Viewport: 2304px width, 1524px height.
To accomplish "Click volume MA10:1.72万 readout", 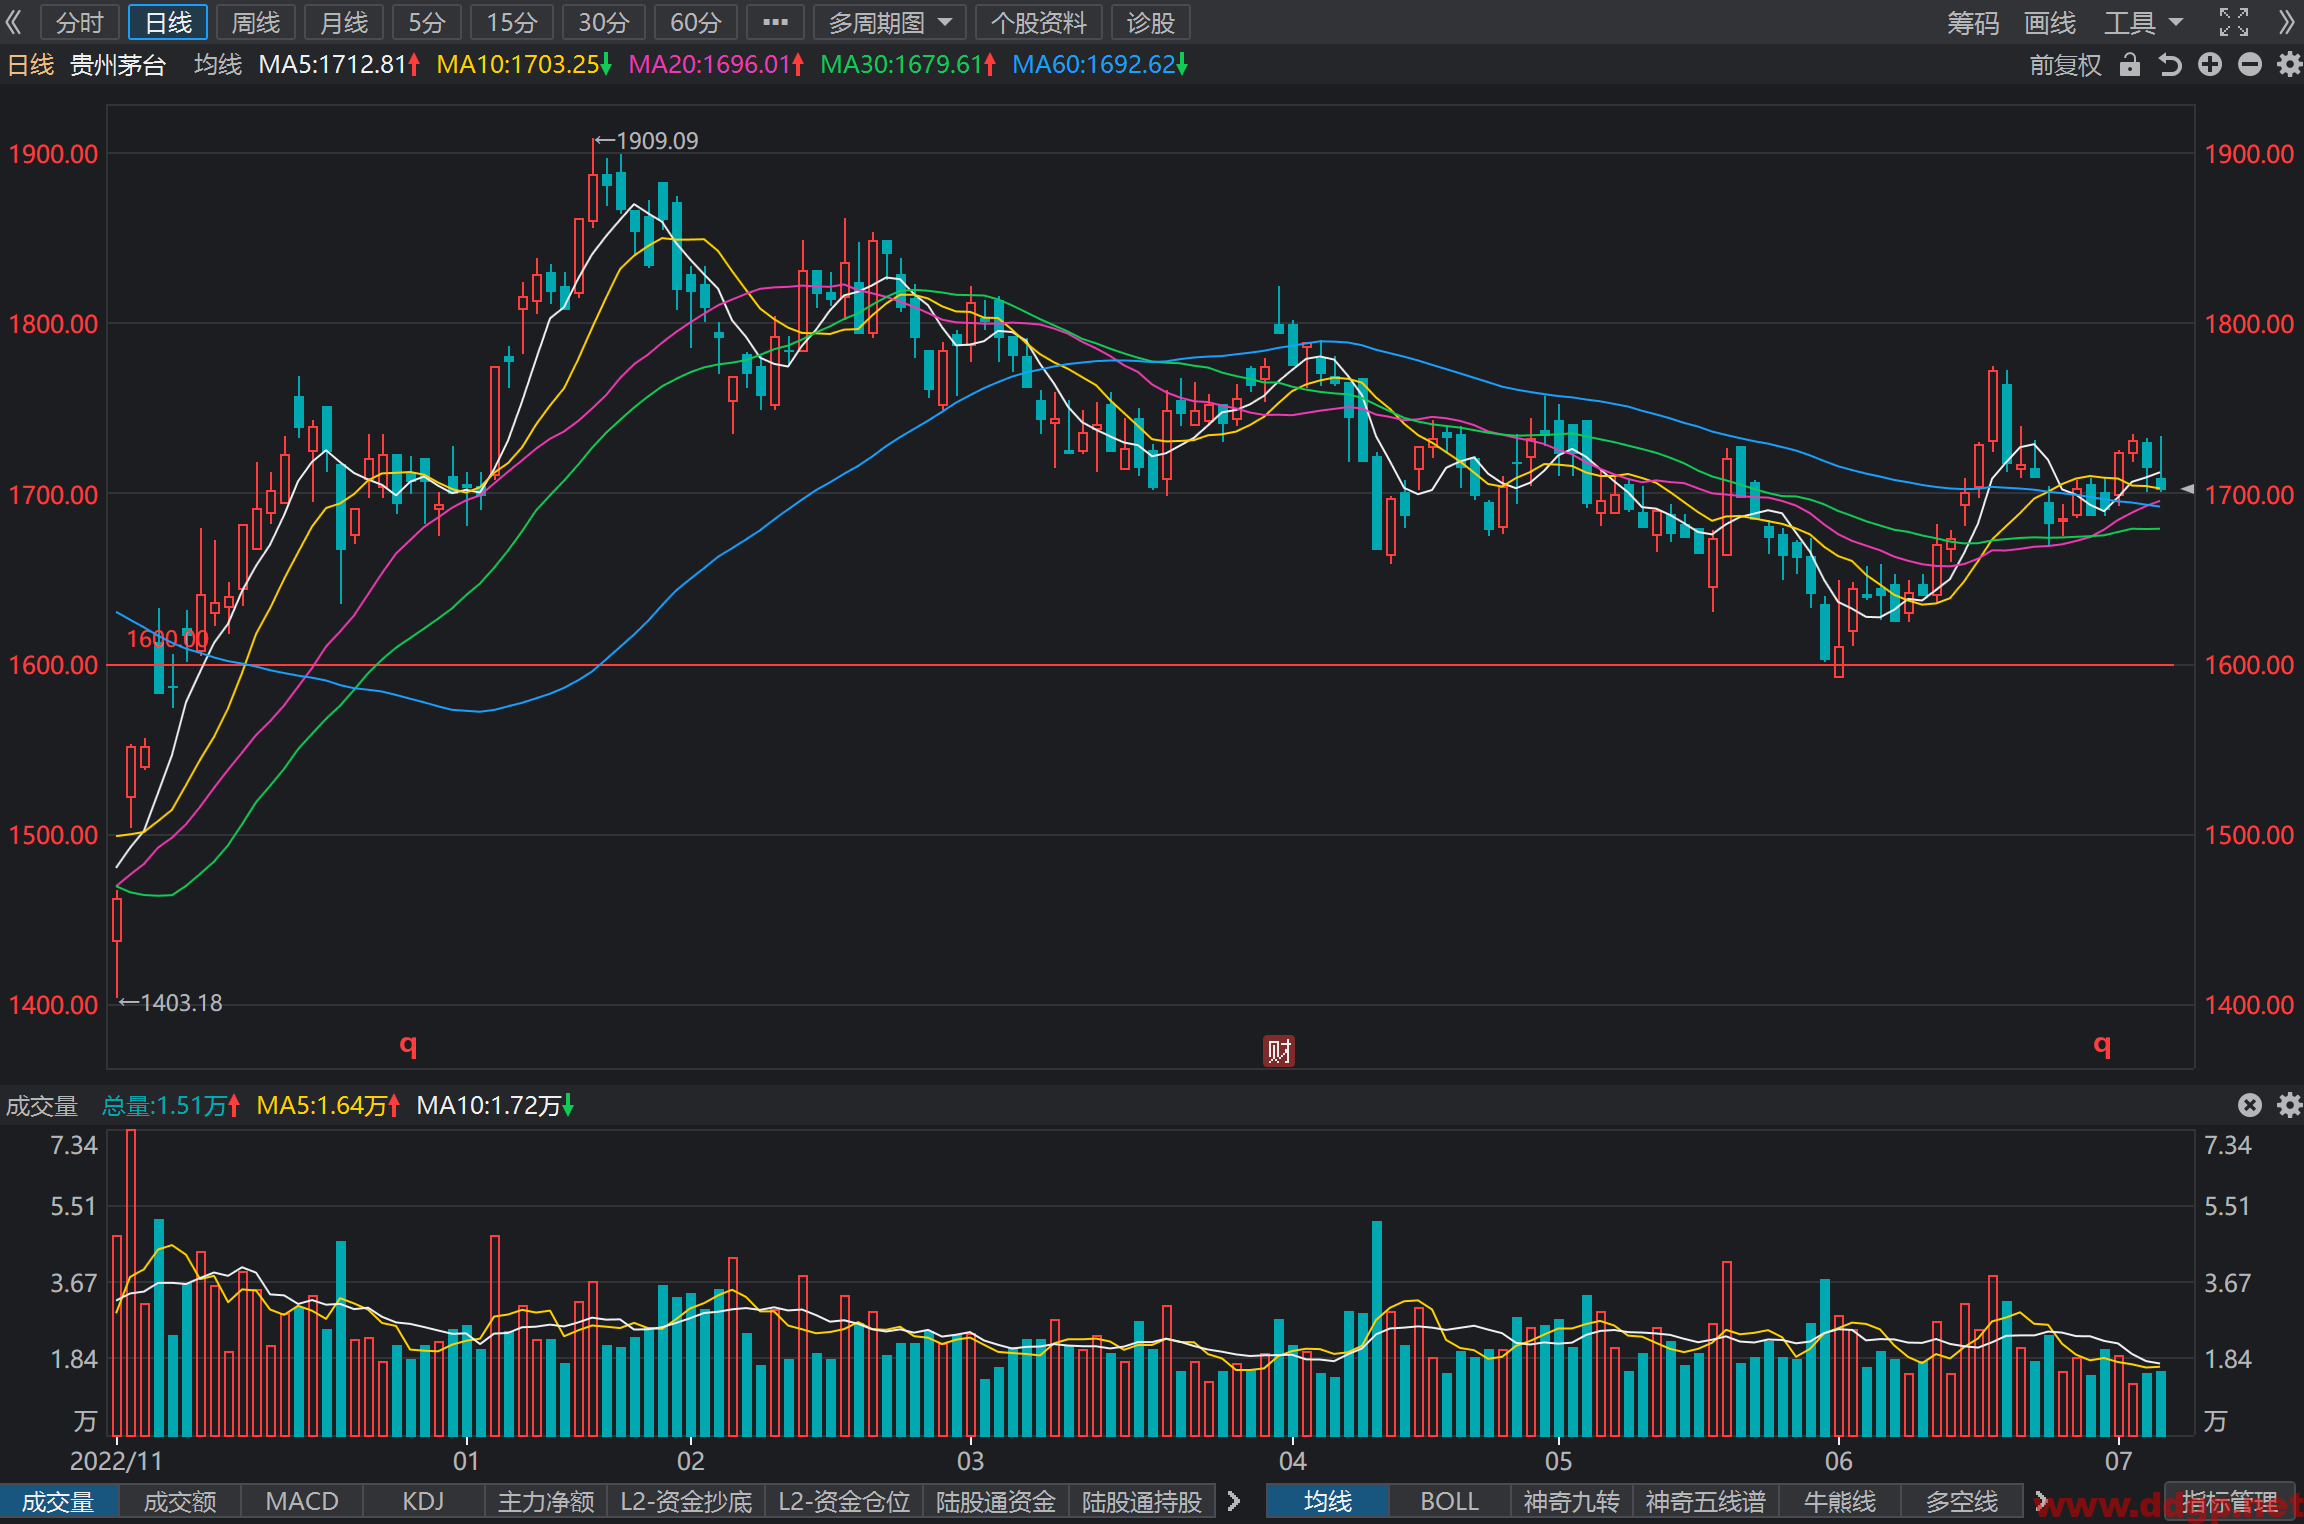I will 495,1105.
